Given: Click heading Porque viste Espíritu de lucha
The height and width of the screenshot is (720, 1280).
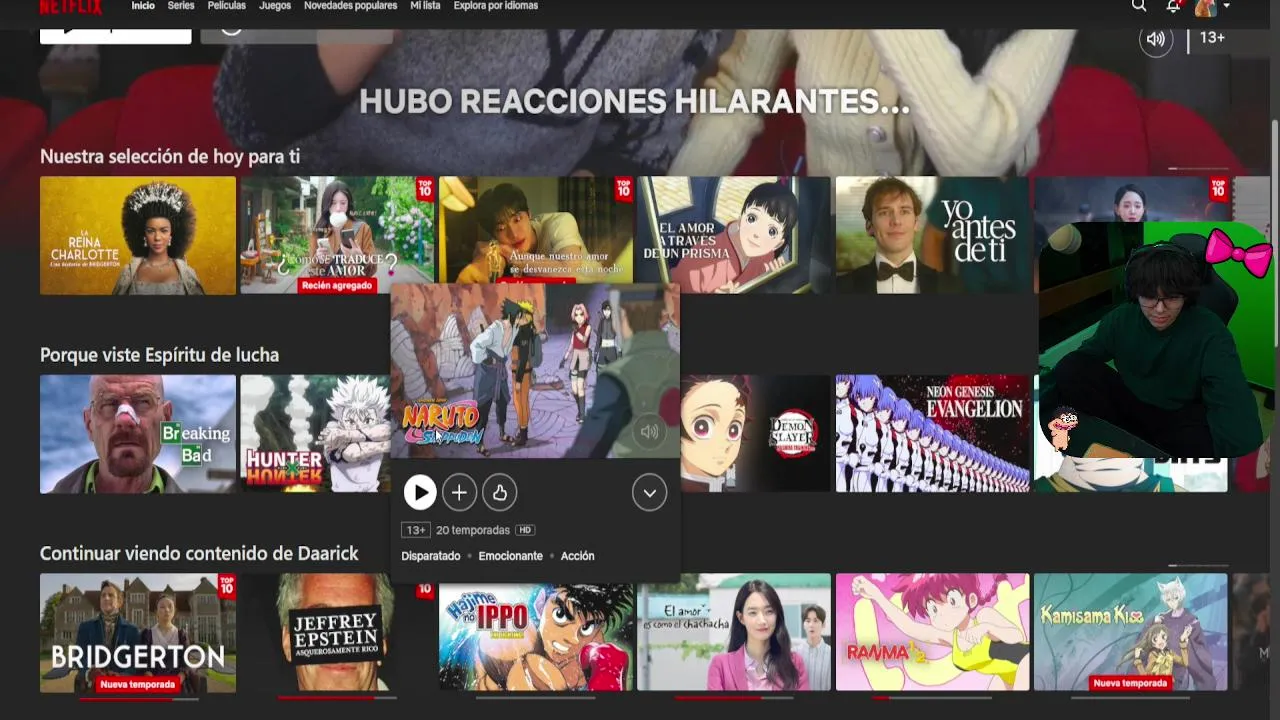Looking at the screenshot, I should click(160, 355).
